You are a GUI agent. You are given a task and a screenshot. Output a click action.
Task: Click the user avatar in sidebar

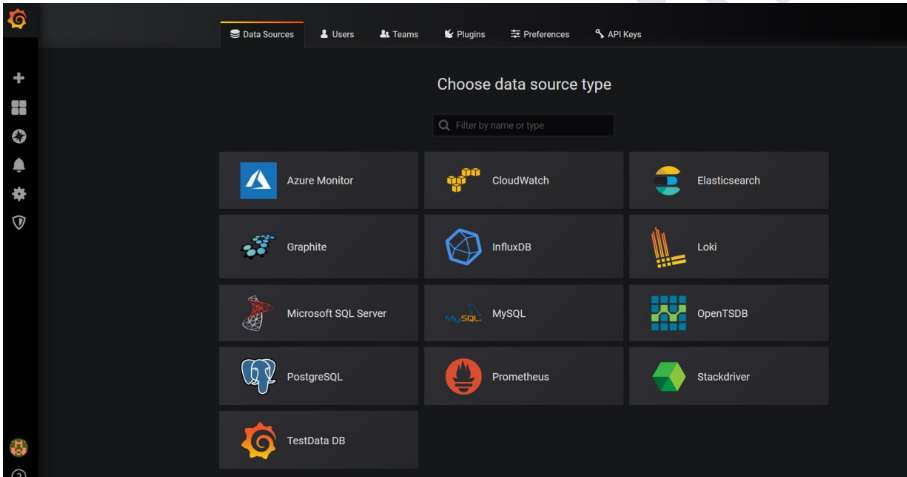click(x=19, y=448)
